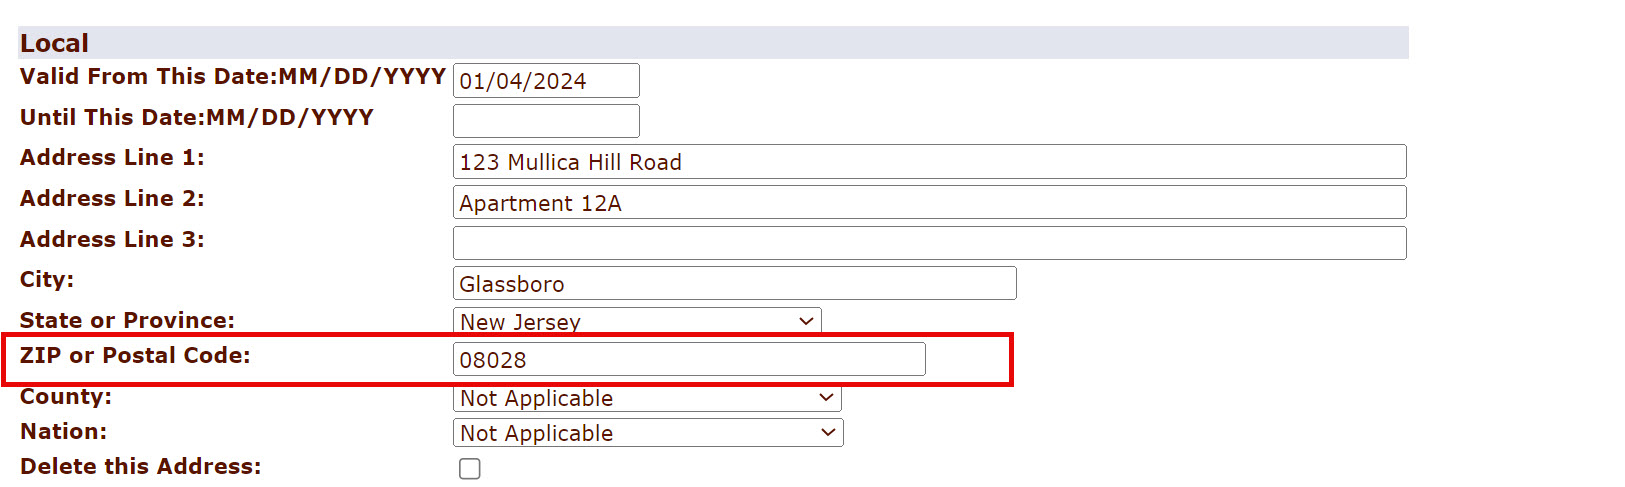Tick the Delete this Address checkbox
This screenshot has width=1625, height=487.
[x=470, y=469]
